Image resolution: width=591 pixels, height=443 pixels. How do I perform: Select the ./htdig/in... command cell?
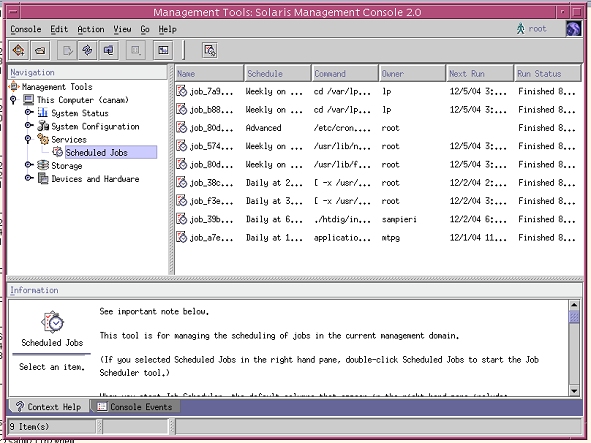tap(342, 219)
